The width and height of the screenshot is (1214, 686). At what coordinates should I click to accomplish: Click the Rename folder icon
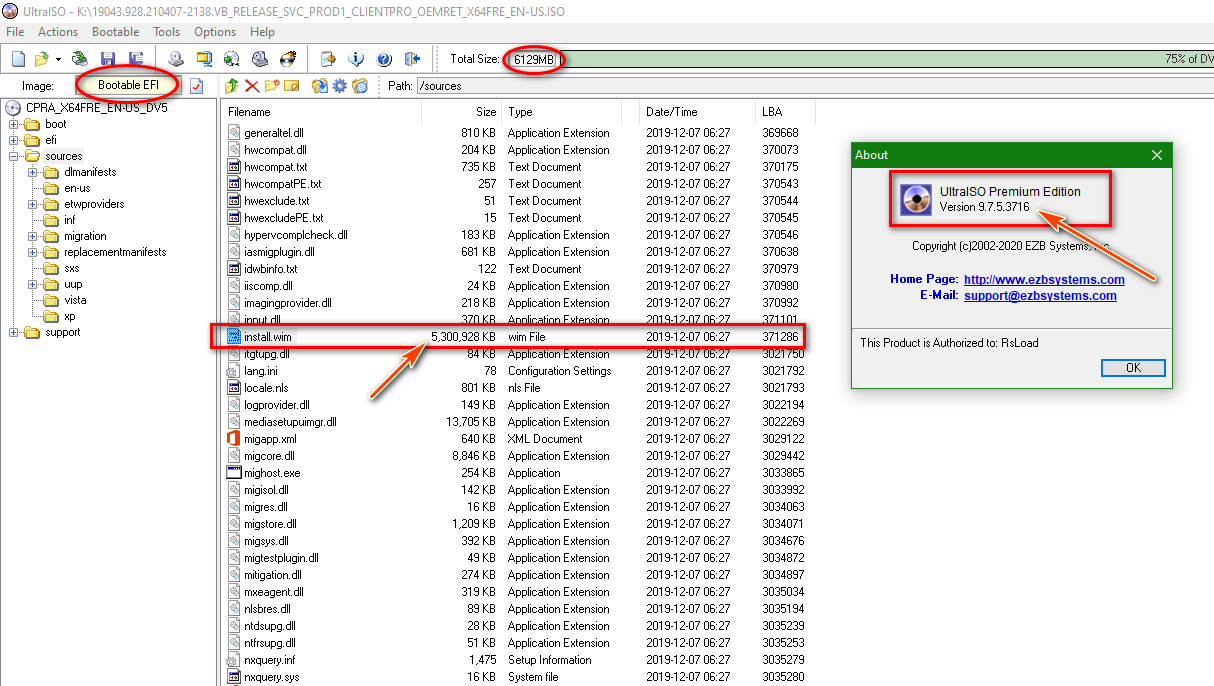coord(291,86)
